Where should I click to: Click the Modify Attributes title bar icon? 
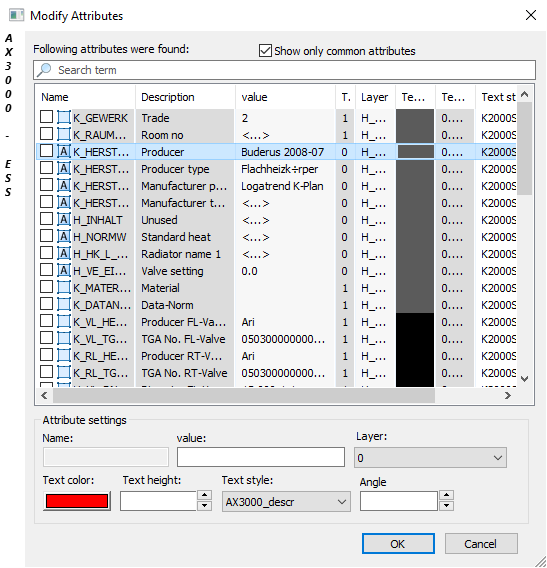(x=16, y=16)
